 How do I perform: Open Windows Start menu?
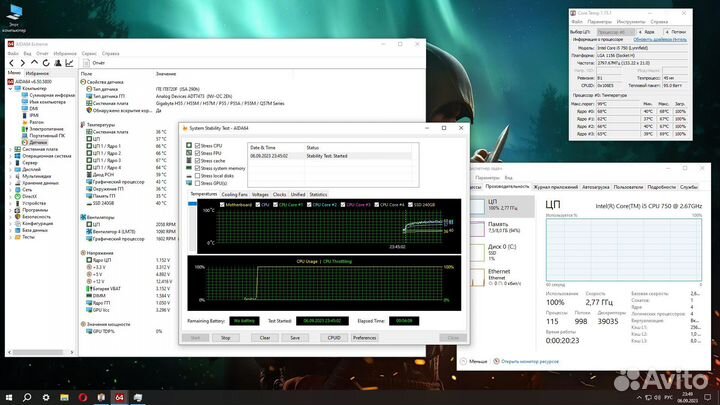click(9, 397)
